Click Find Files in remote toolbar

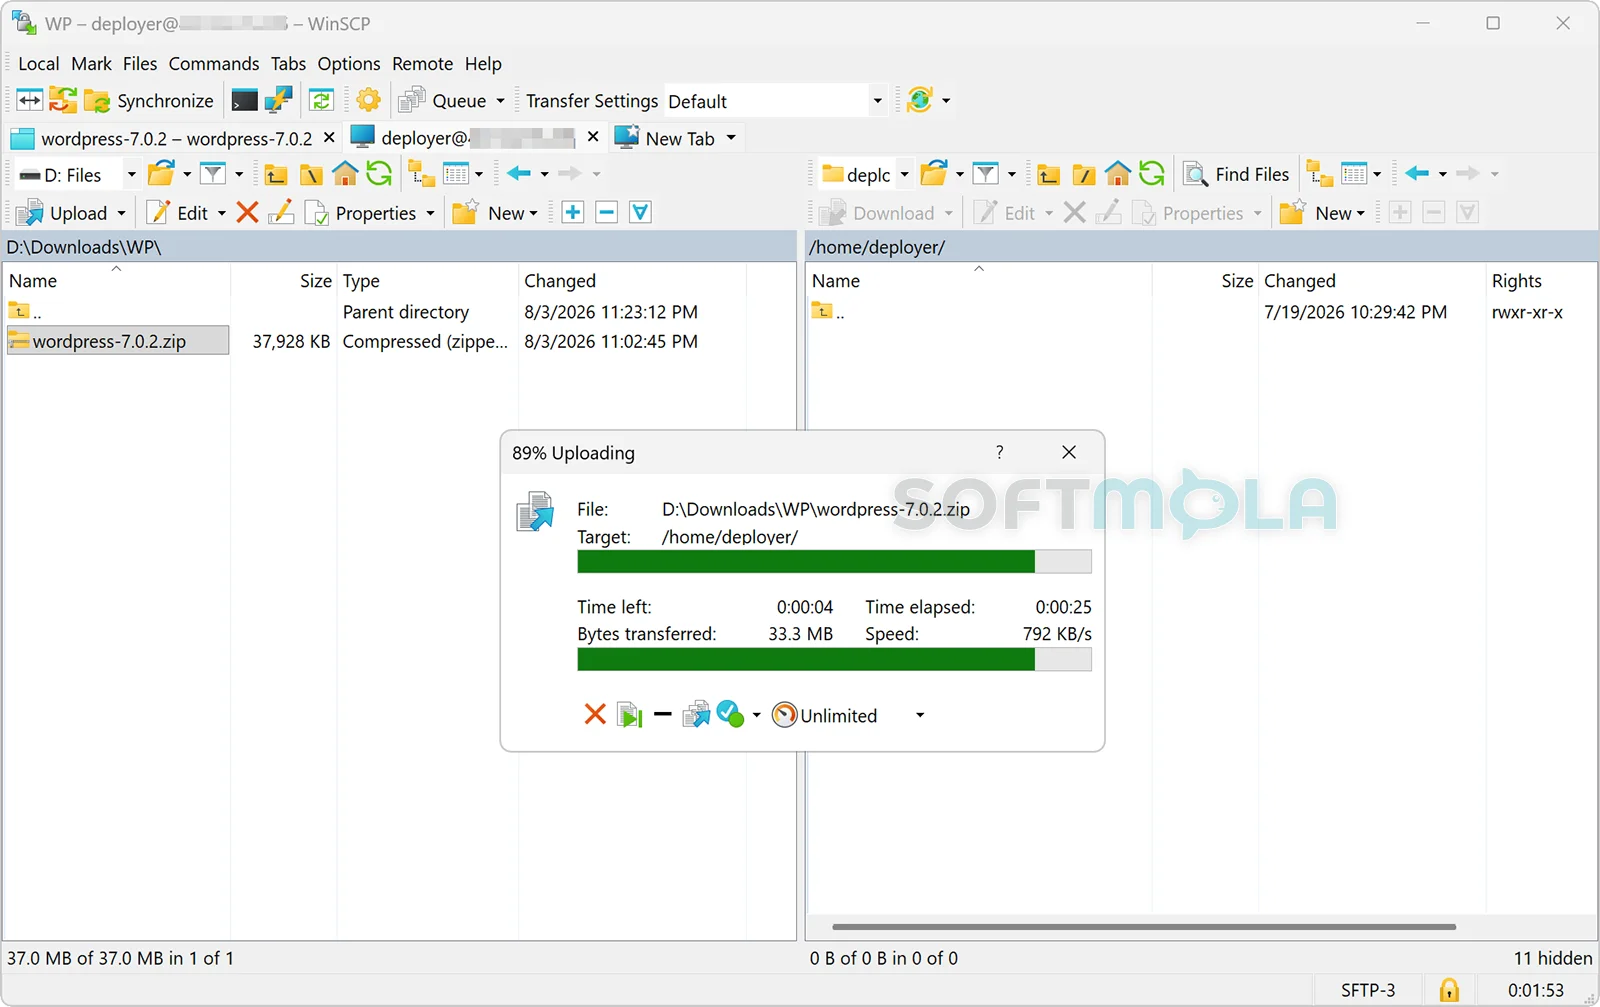(1237, 174)
